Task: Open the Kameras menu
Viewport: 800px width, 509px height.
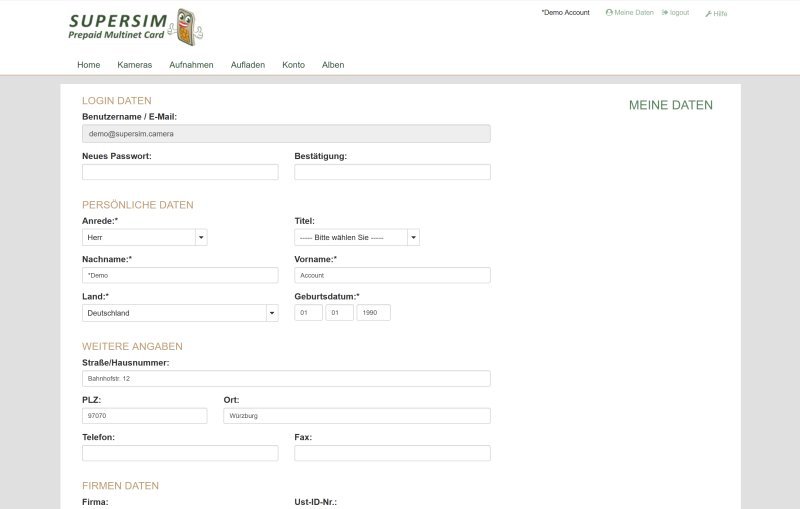Action: (x=134, y=65)
